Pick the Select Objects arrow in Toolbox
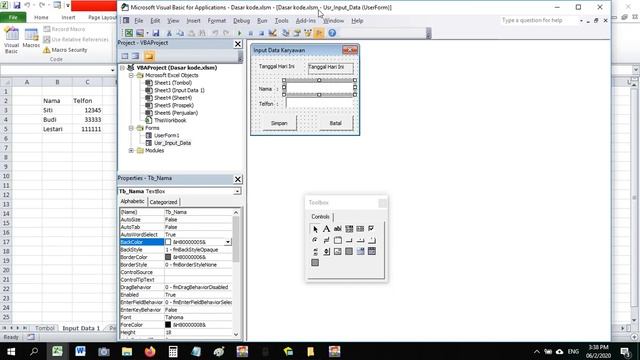The width and height of the screenshot is (640, 360). tap(315, 229)
